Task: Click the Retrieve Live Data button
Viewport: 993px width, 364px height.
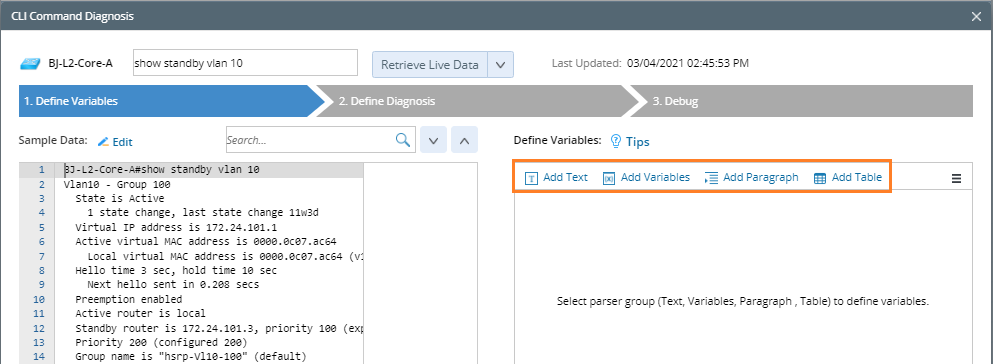Action: point(430,65)
